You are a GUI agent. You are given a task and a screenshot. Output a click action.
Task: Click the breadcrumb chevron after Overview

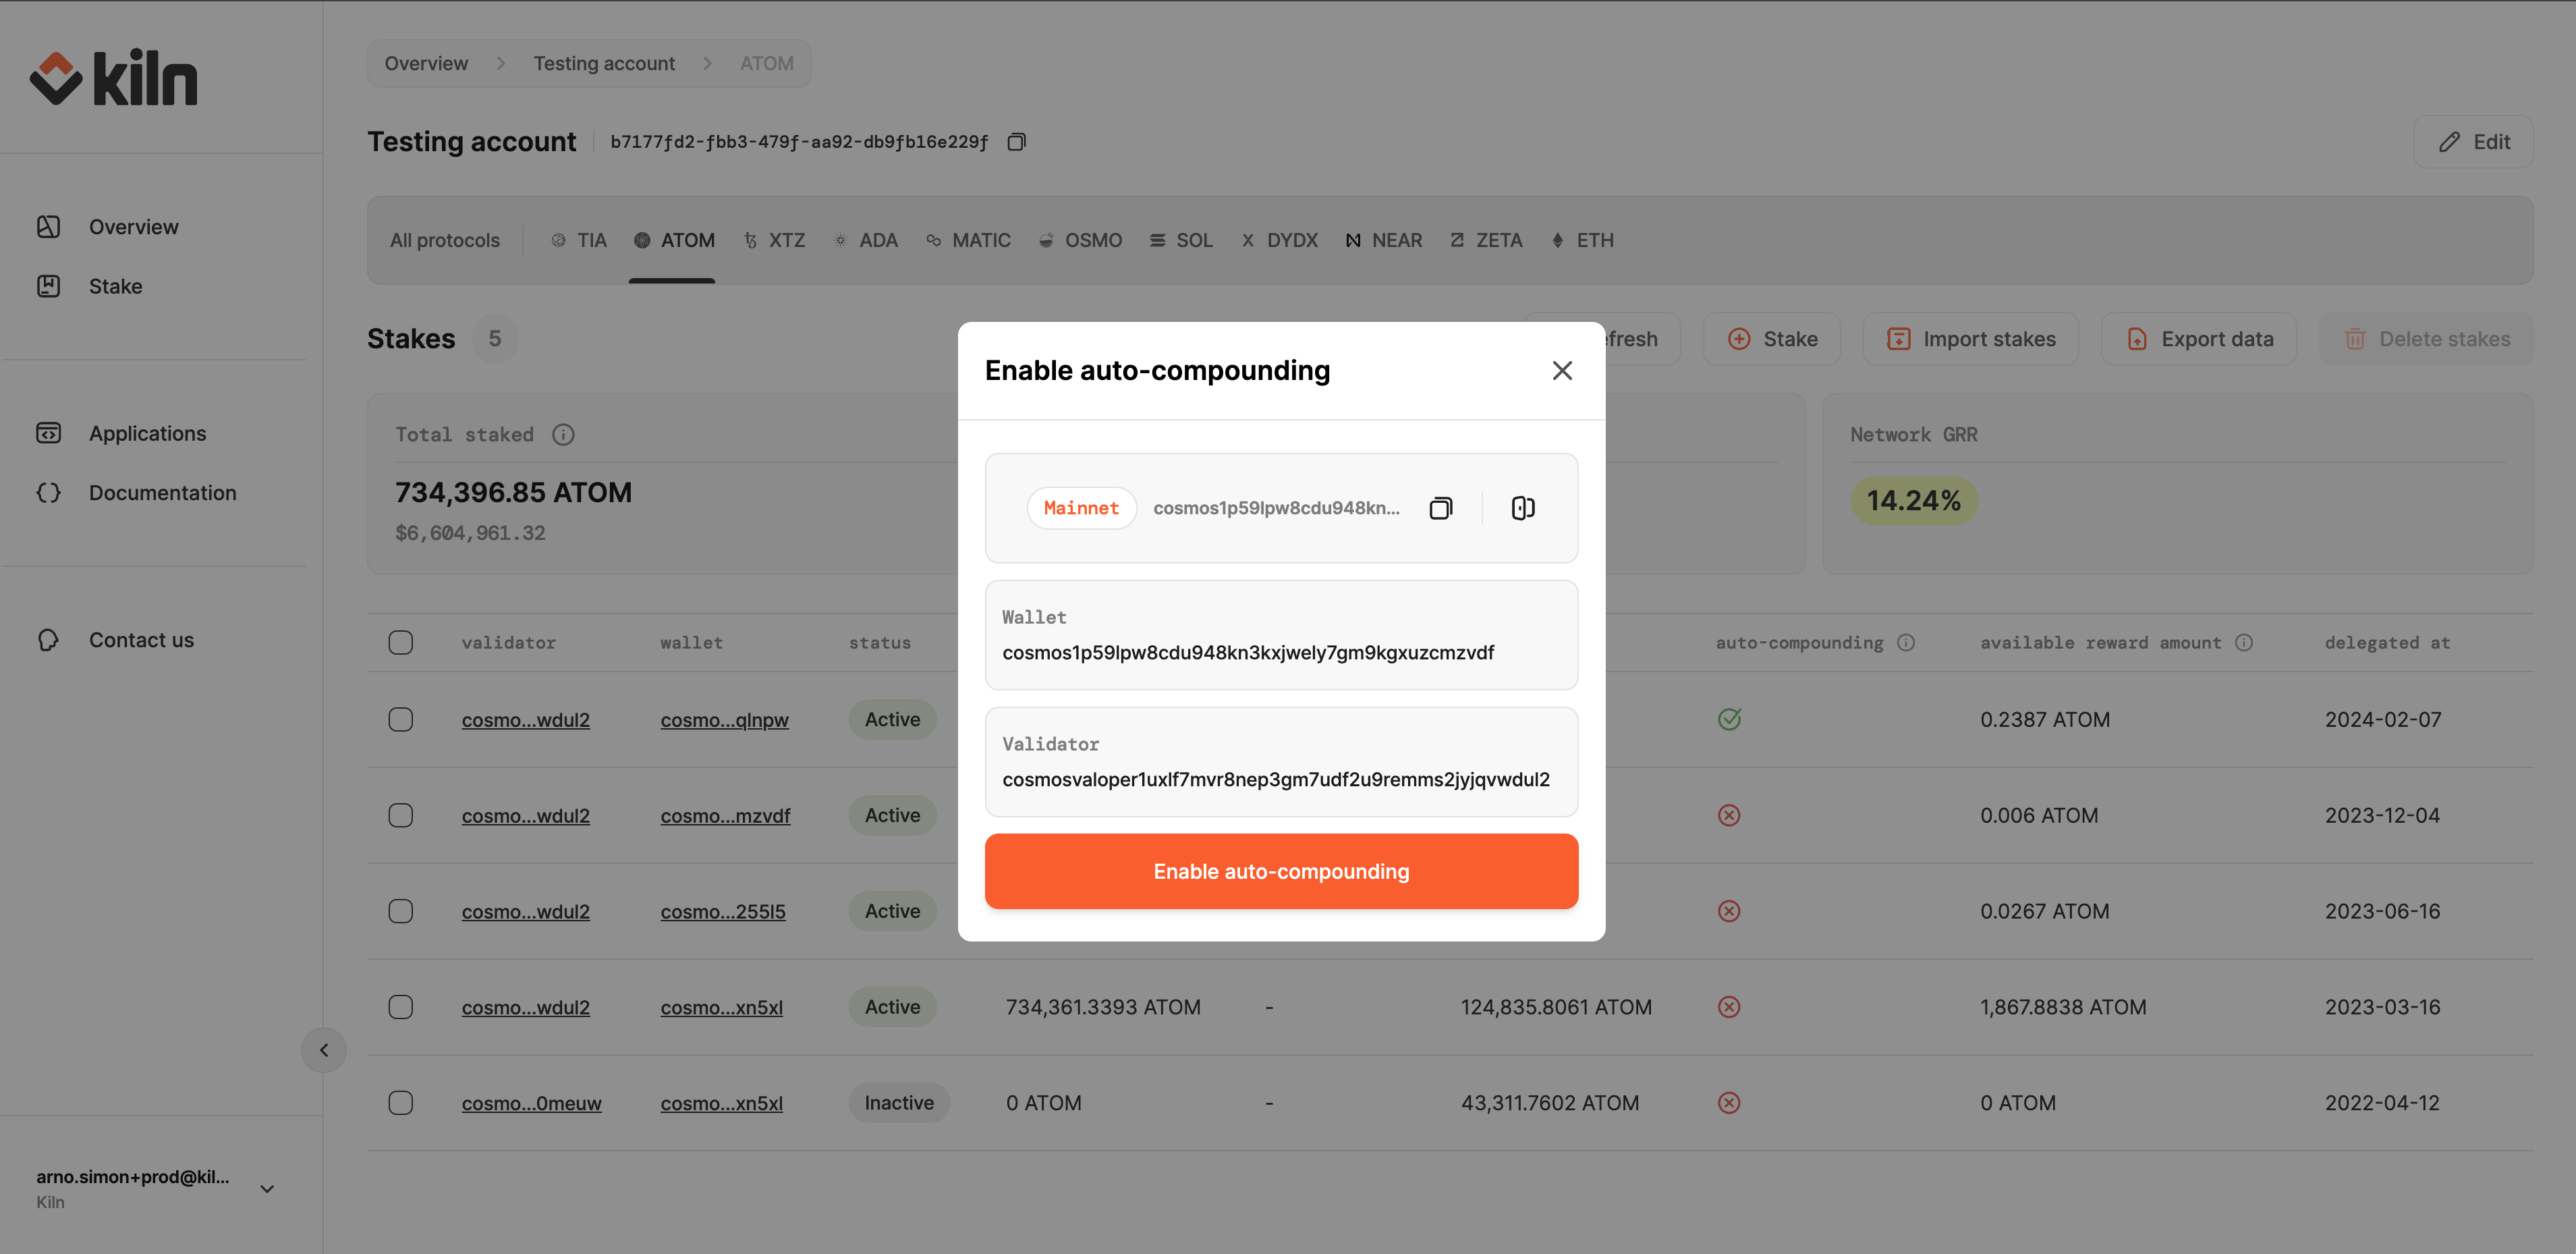click(x=501, y=64)
